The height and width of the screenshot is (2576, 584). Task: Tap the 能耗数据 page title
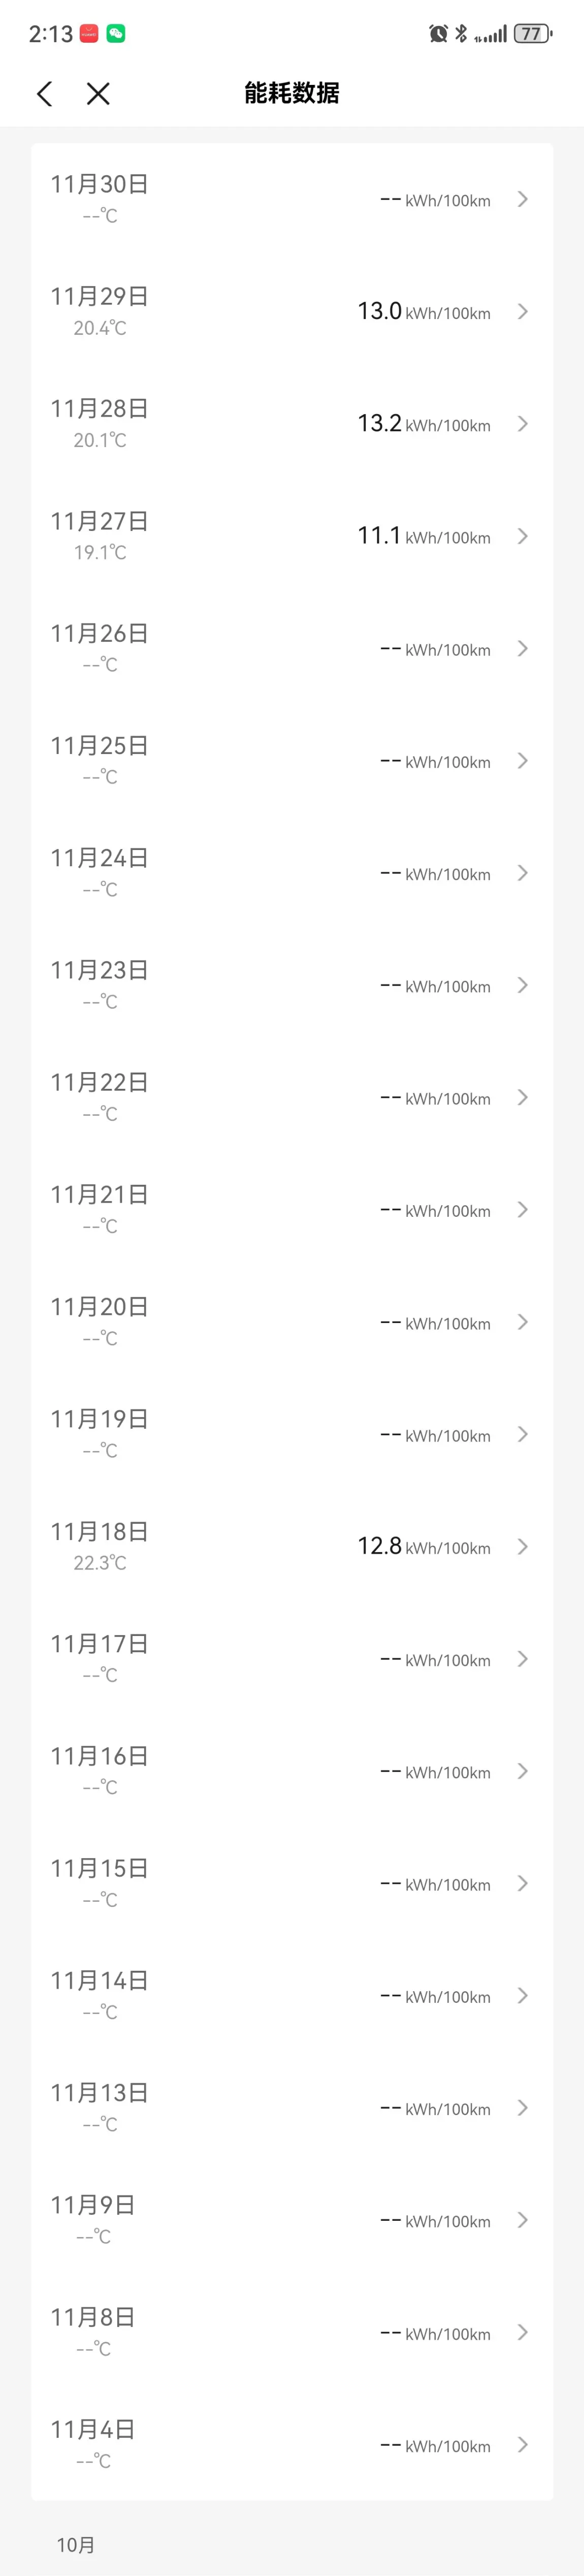(x=292, y=93)
